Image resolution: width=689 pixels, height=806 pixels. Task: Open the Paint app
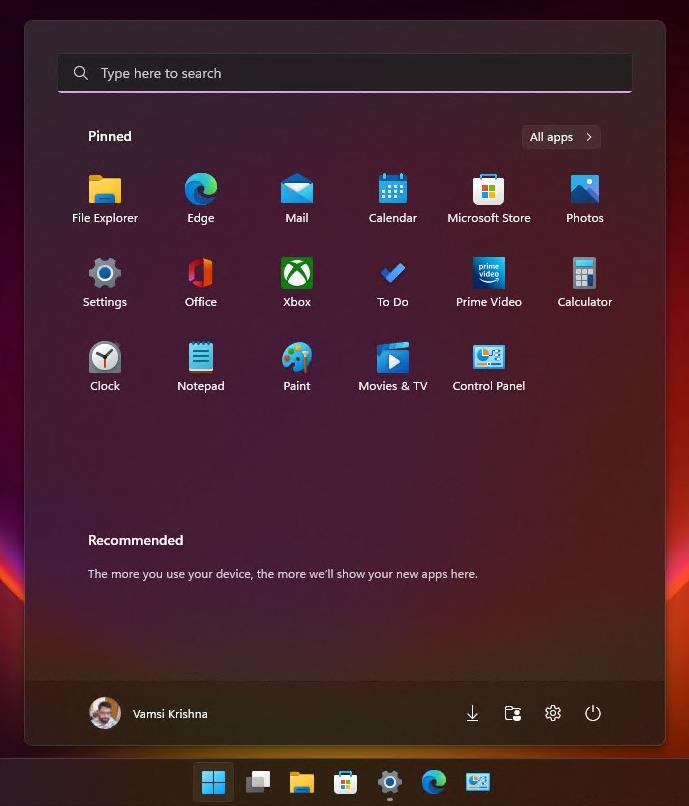tap(297, 367)
